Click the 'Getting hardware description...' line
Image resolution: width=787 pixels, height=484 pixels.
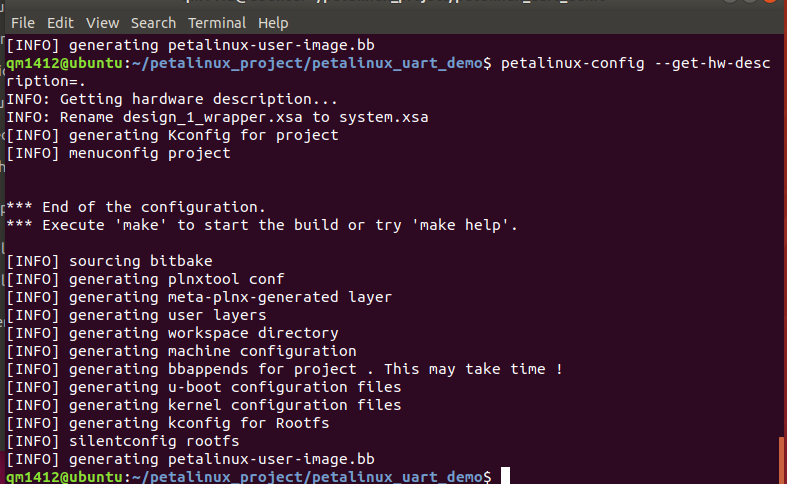(x=172, y=99)
